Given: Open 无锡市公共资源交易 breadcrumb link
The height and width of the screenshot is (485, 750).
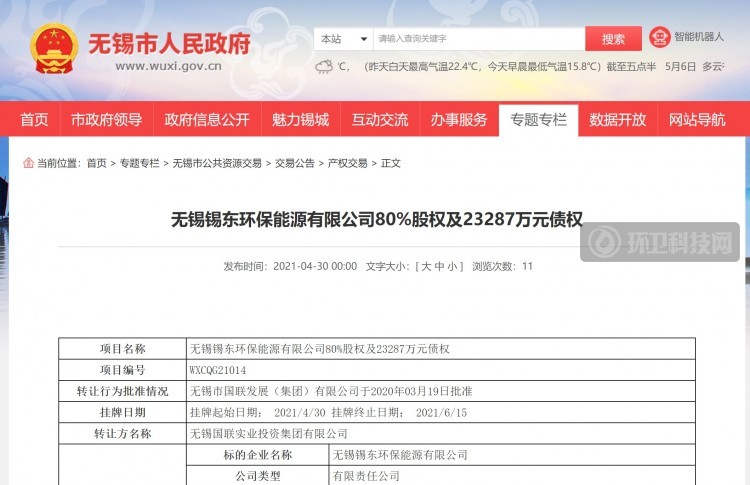Looking at the screenshot, I should (217, 163).
